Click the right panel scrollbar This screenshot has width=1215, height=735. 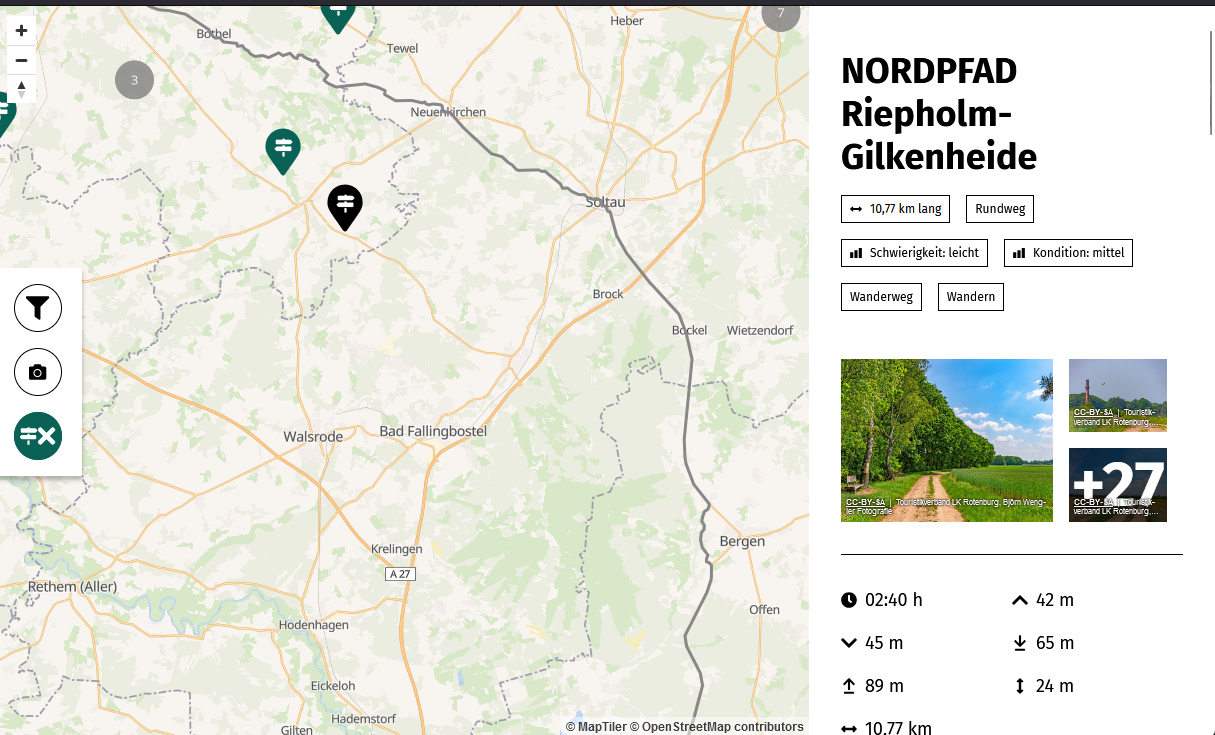coord(1210,80)
